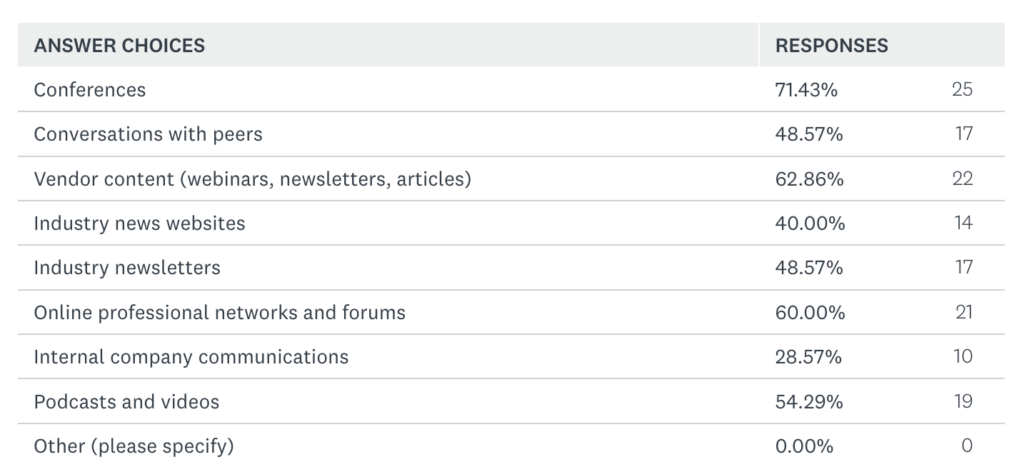Click the 28.57% response percentage
The width and height of the screenshot is (1024, 467).
coord(808,357)
